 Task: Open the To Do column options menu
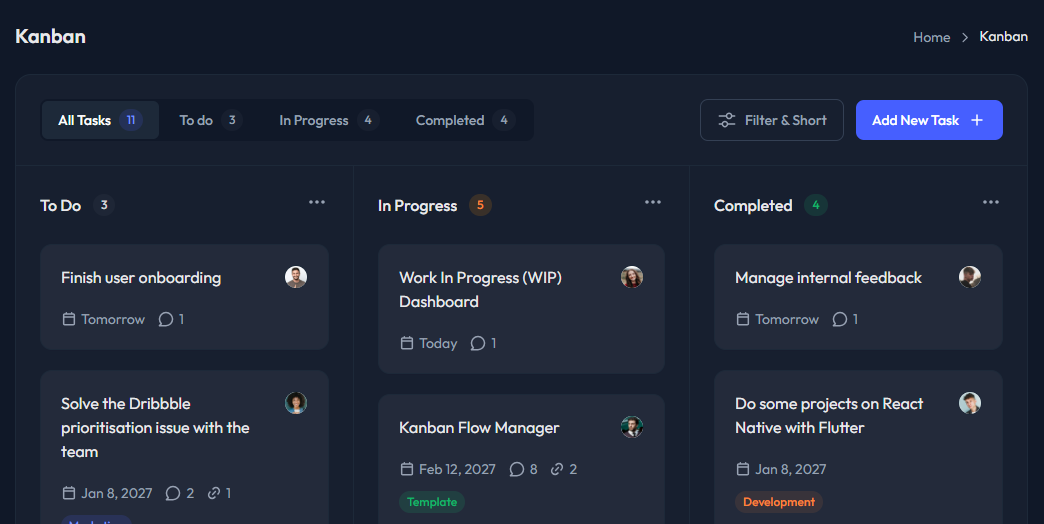[317, 202]
